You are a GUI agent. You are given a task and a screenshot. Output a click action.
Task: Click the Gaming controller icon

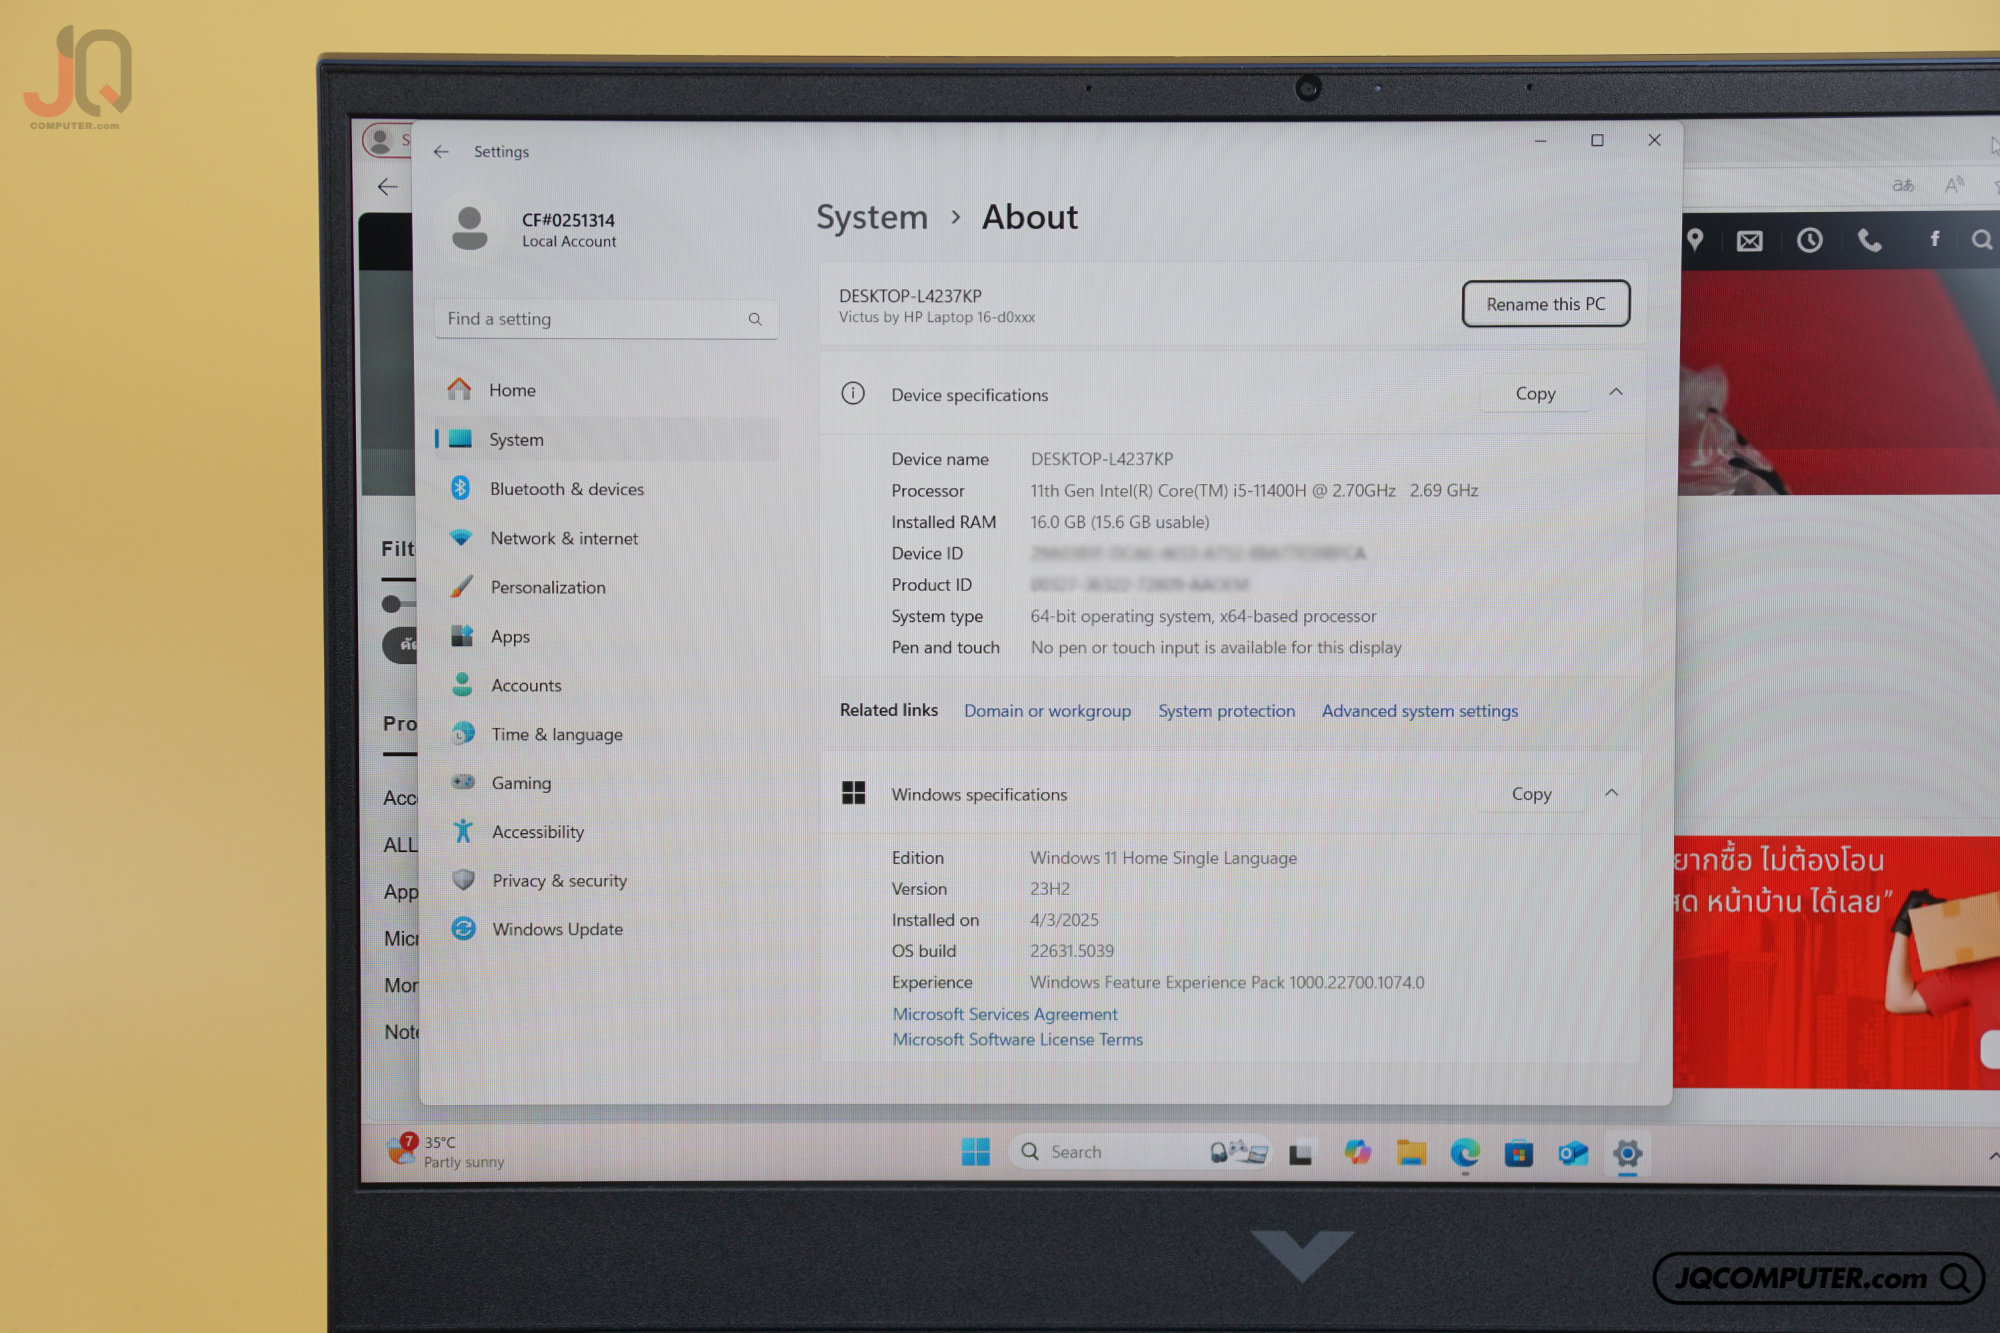463,782
